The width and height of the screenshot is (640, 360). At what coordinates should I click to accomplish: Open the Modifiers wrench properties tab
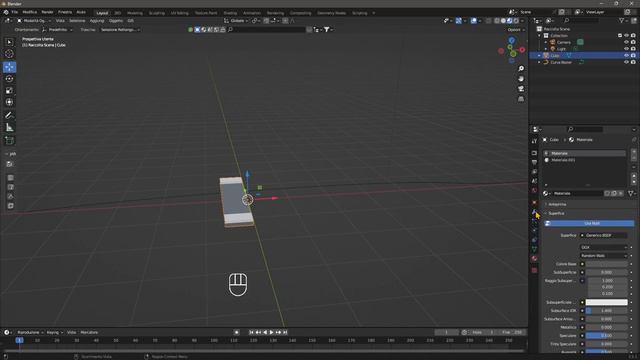[x=534, y=212]
